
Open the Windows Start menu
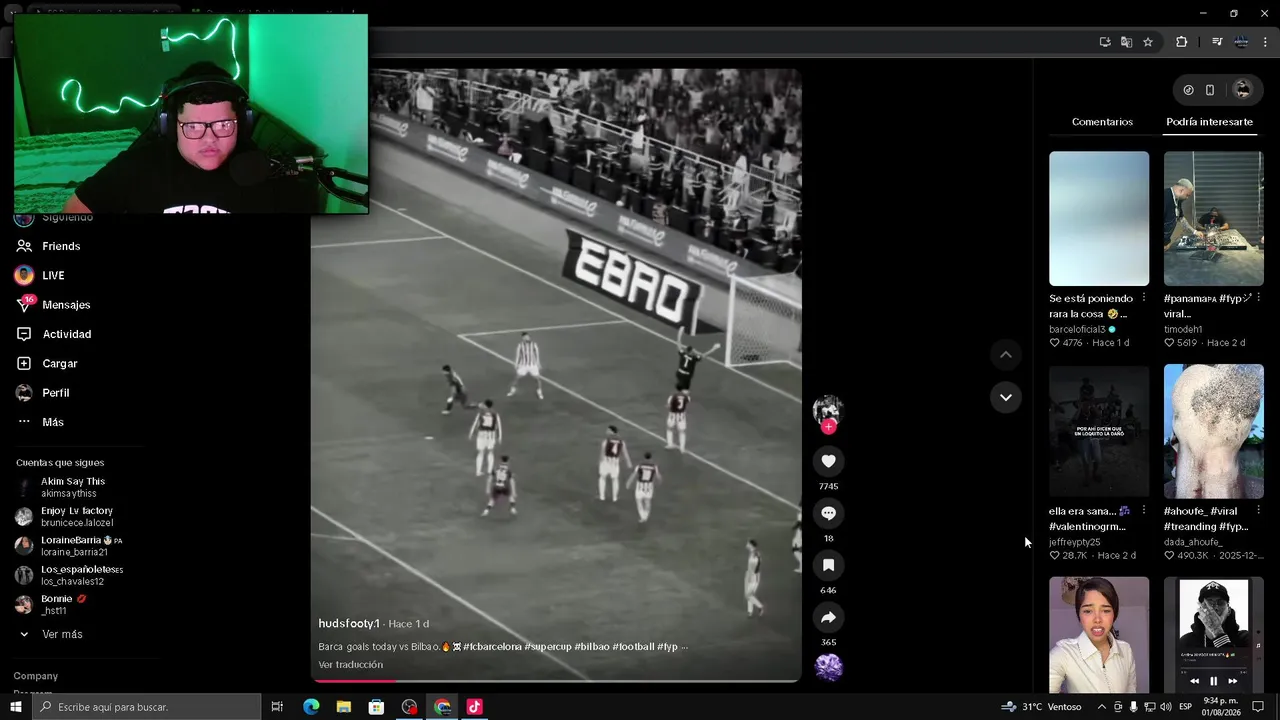pos(16,707)
